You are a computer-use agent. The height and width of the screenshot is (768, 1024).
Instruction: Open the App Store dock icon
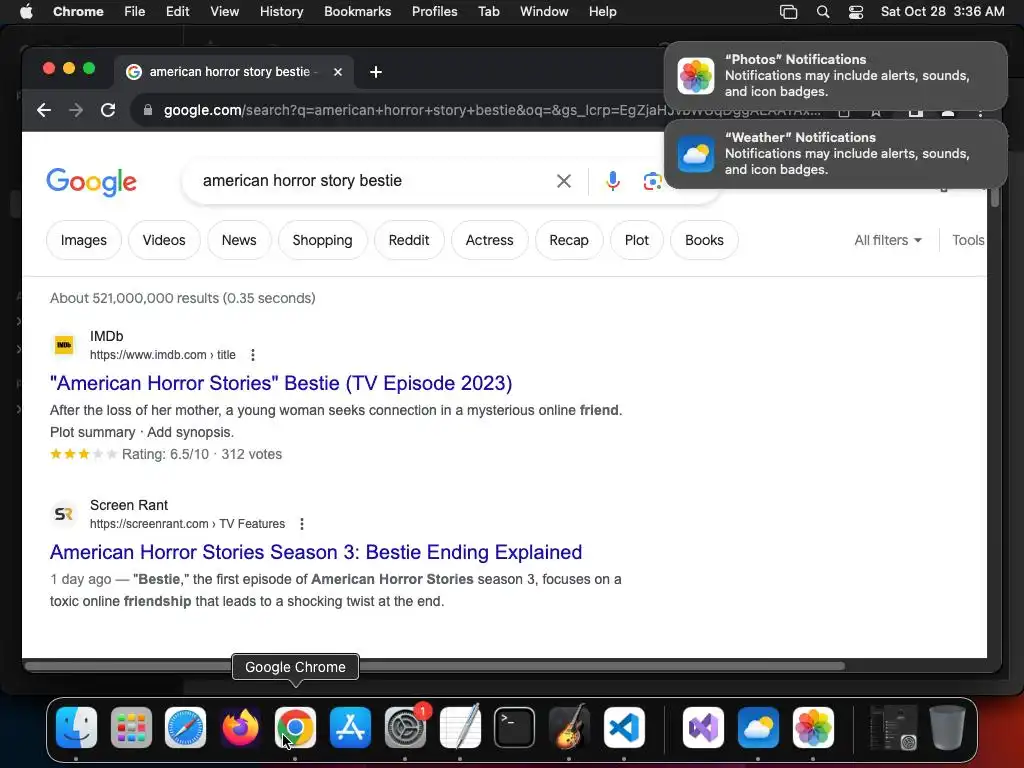tap(350, 727)
